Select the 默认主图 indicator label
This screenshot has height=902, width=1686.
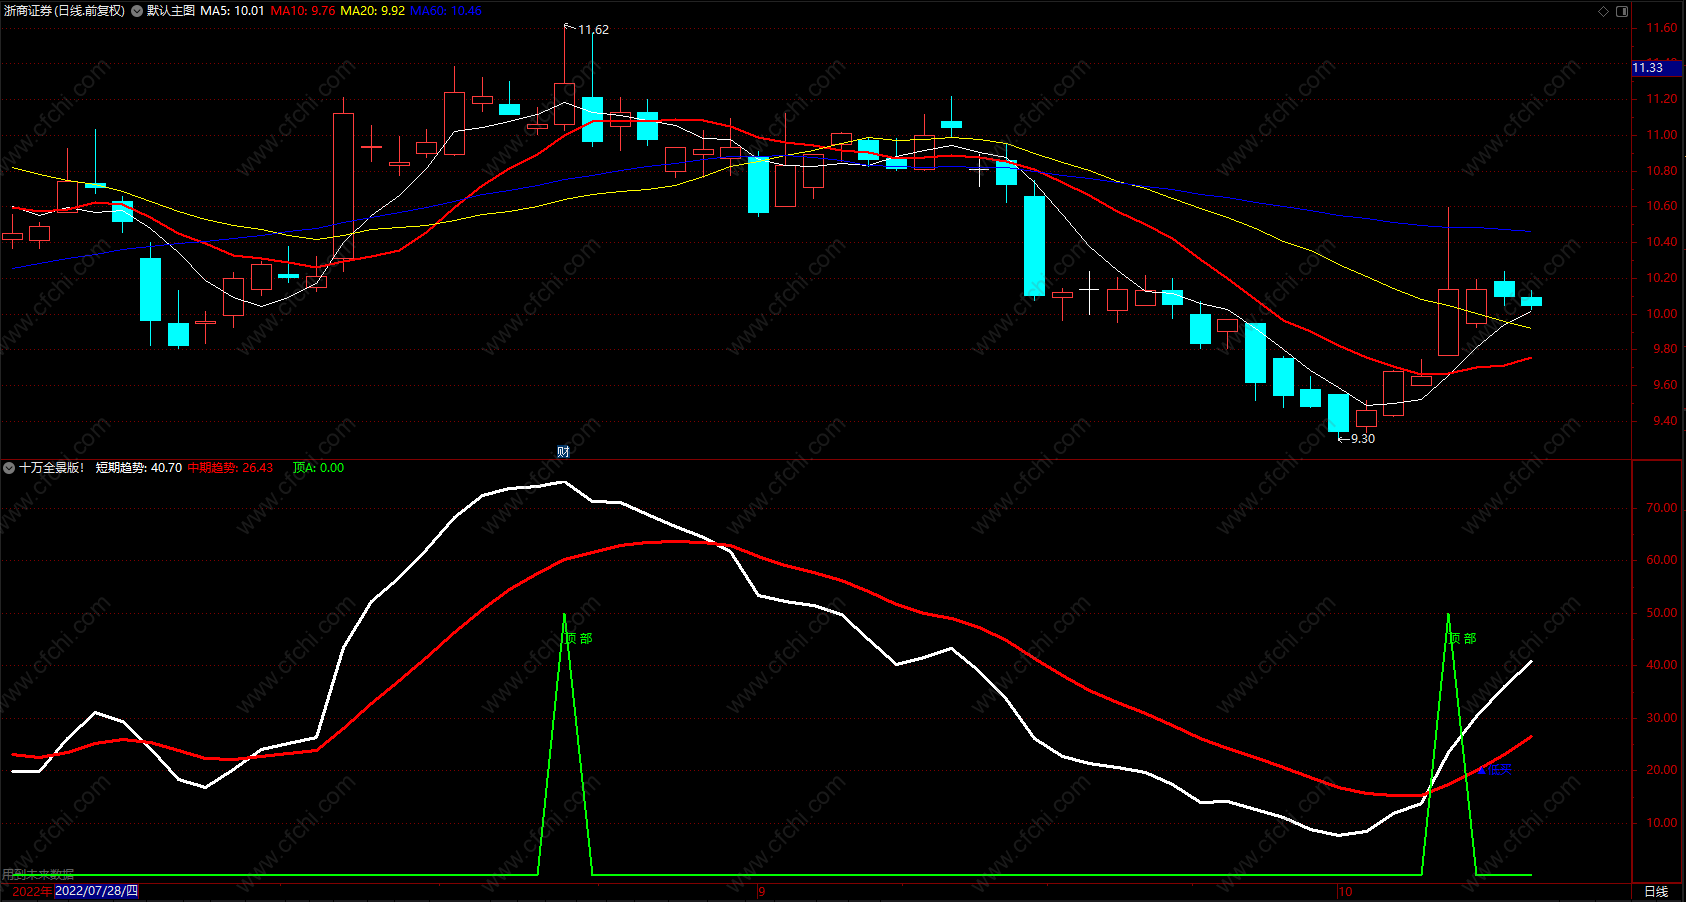coord(171,11)
